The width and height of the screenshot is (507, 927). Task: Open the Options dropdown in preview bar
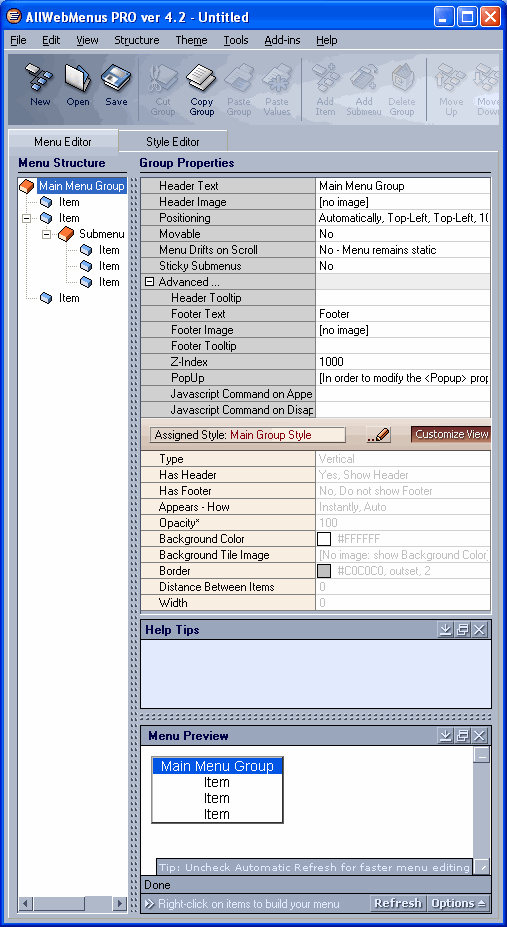[x=459, y=903]
